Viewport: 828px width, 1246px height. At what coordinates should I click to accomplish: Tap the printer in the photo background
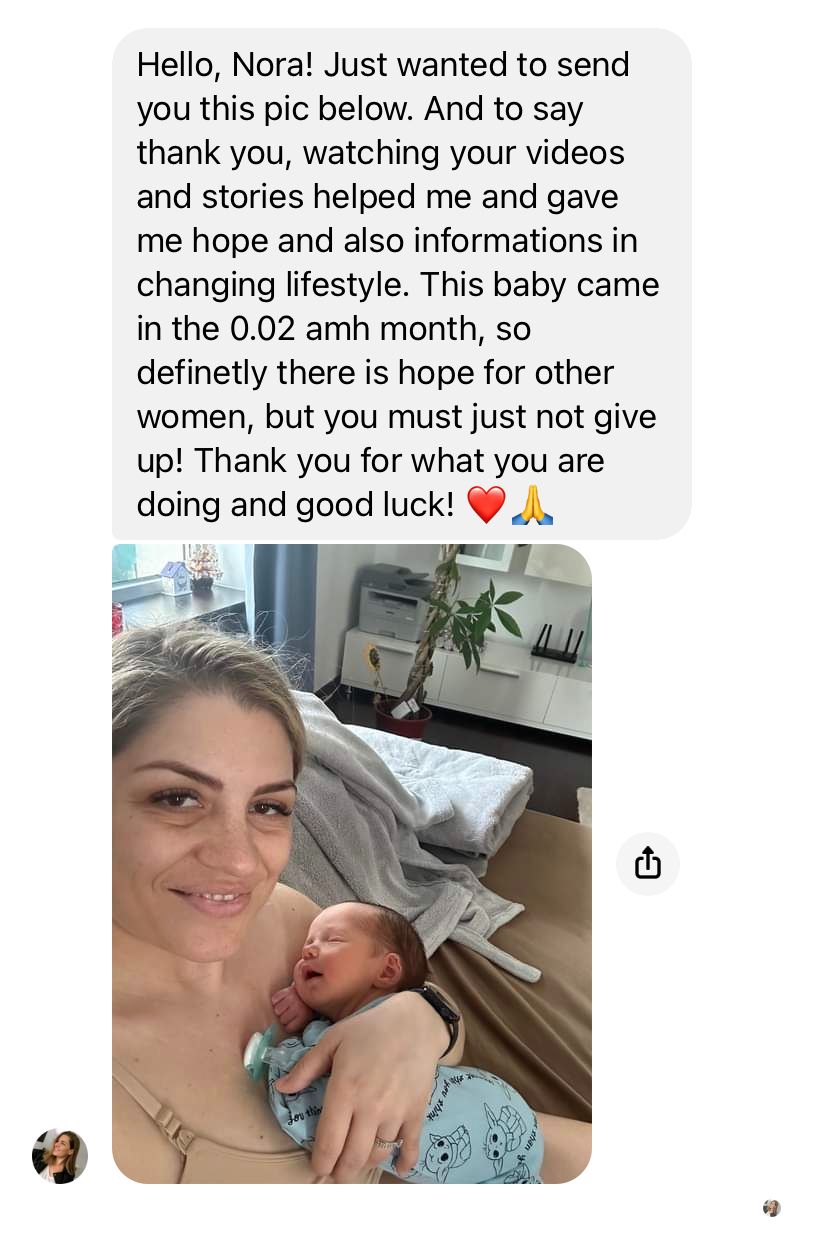(394, 602)
